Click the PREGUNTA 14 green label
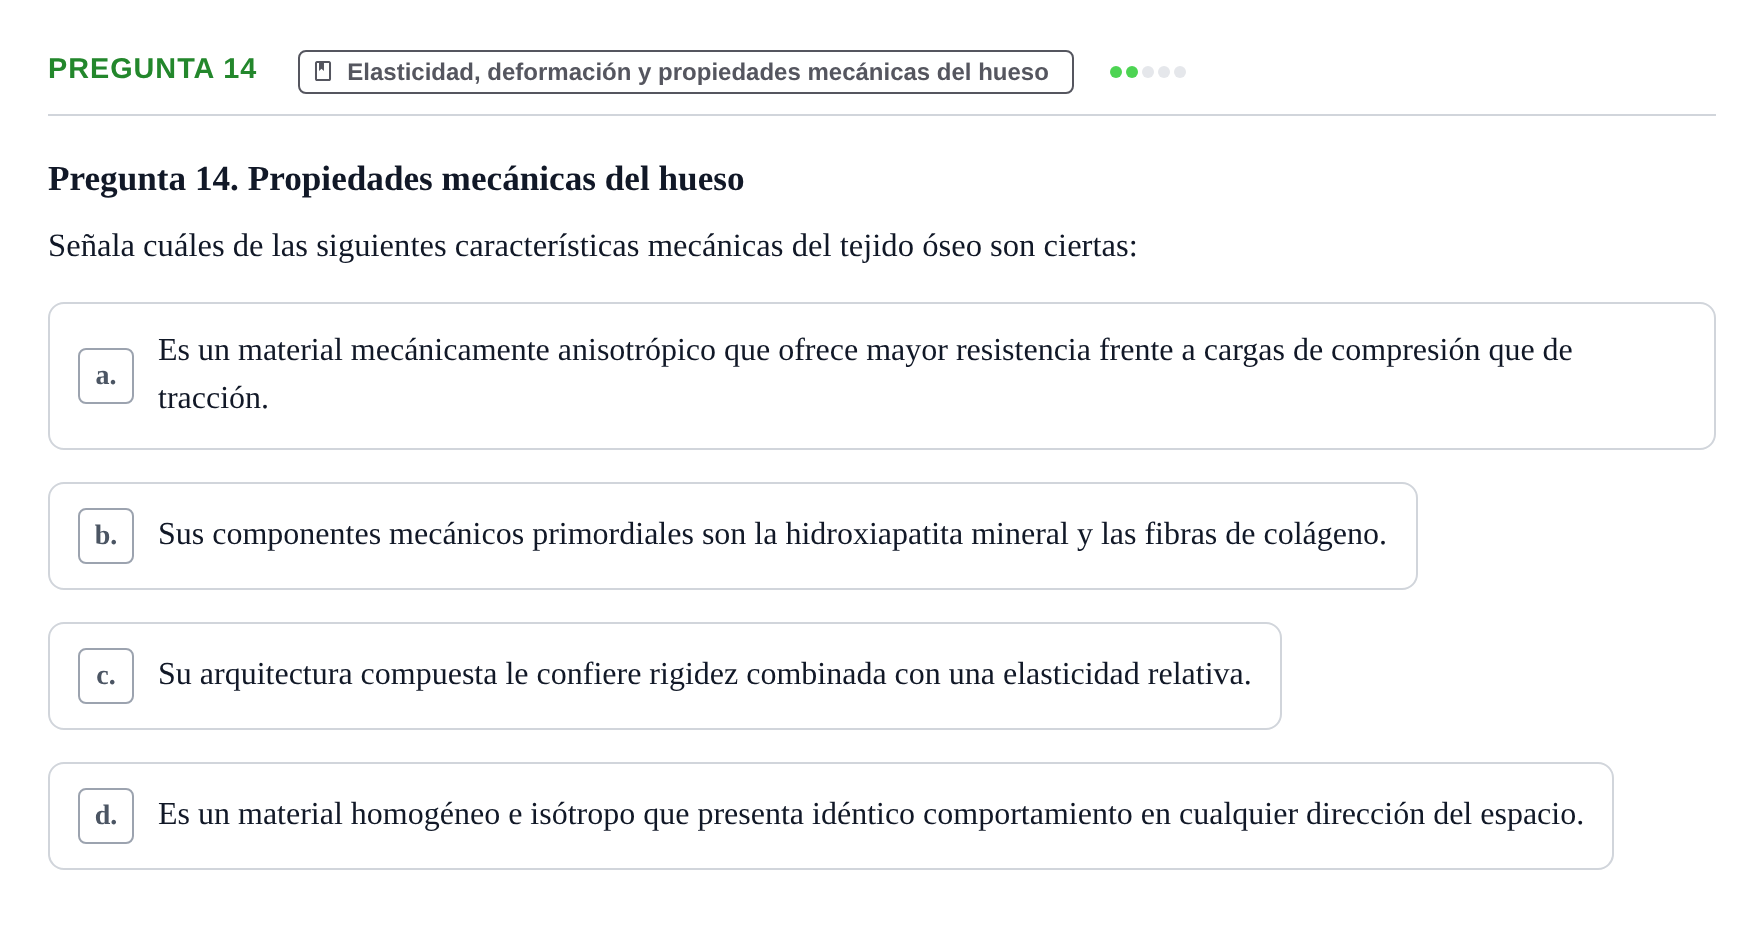The image size is (1764, 936). (x=152, y=68)
